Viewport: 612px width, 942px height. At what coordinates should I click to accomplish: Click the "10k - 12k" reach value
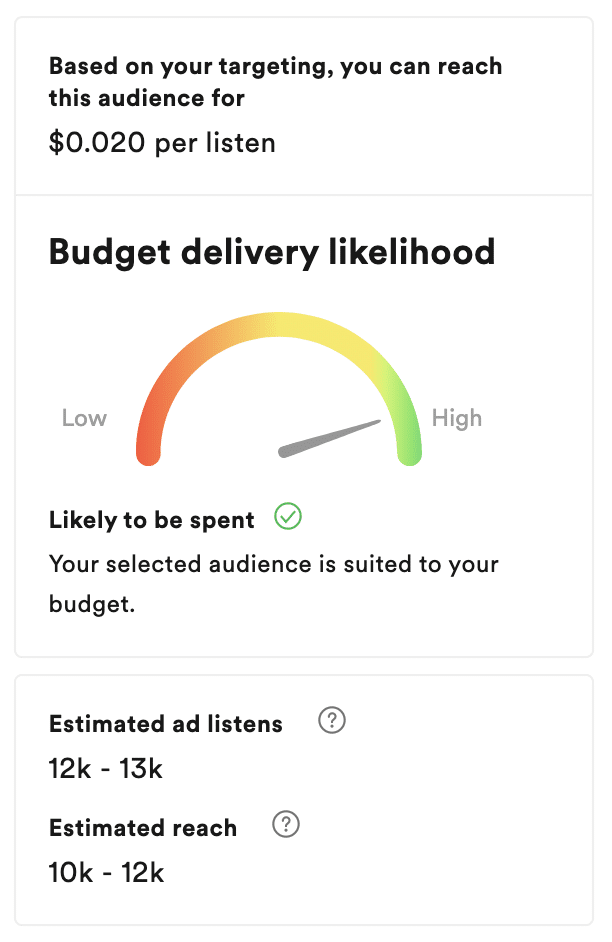coord(106,873)
